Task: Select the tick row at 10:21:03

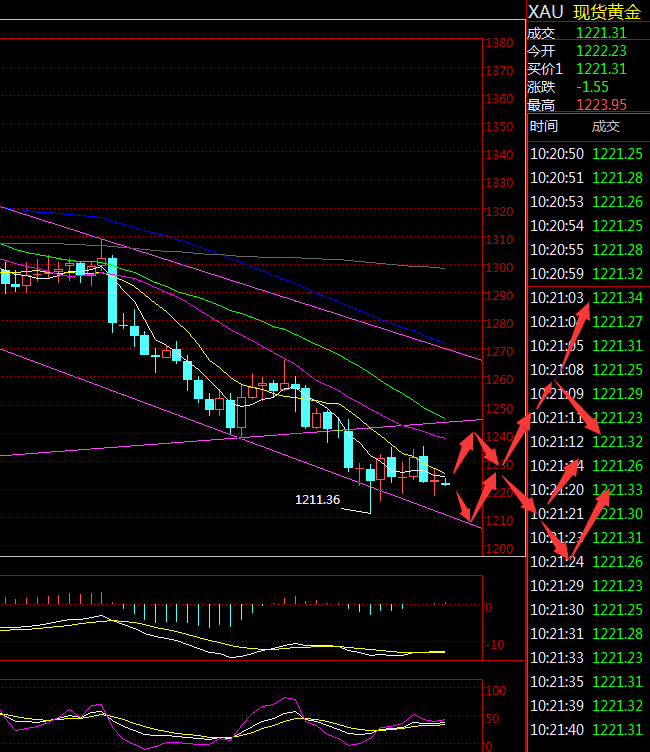Action: pyautogui.click(x=586, y=297)
